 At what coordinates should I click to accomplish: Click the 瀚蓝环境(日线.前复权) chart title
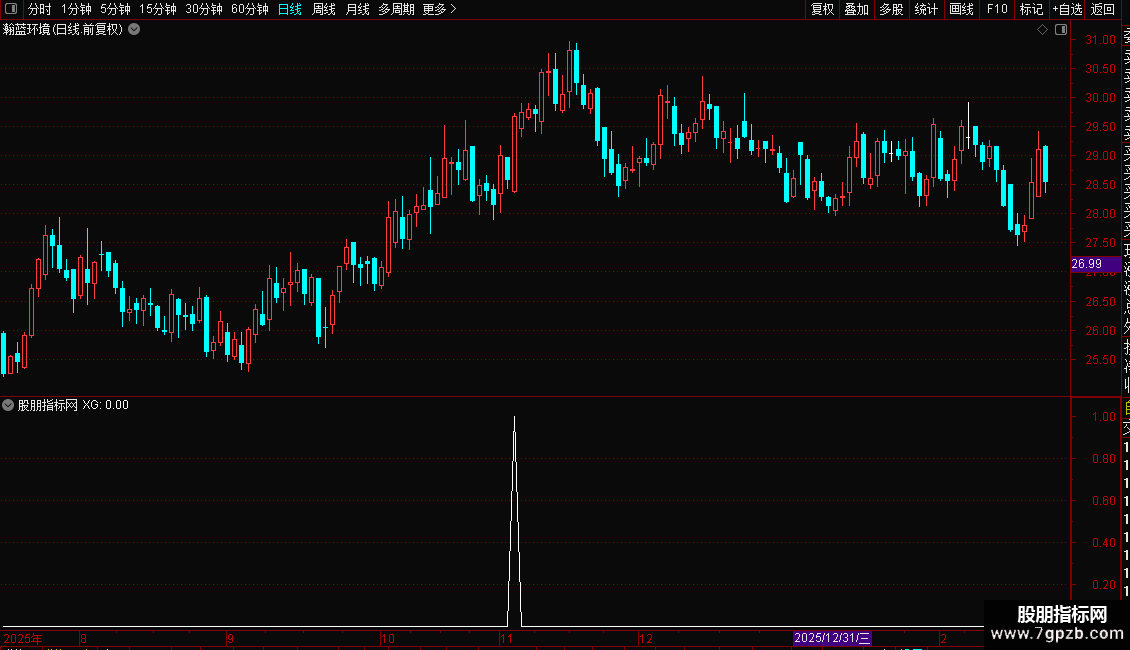(63, 30)
